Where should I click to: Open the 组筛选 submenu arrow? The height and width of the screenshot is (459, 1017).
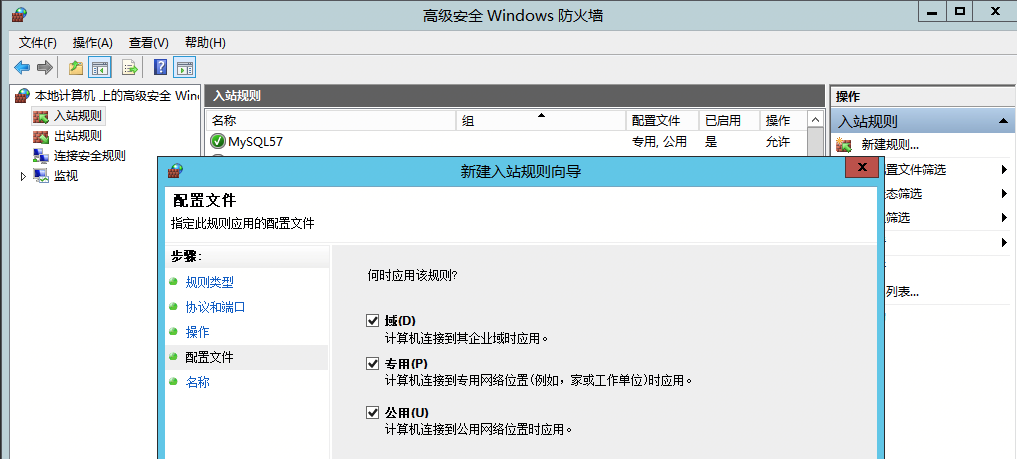(x=1004, y=218)
